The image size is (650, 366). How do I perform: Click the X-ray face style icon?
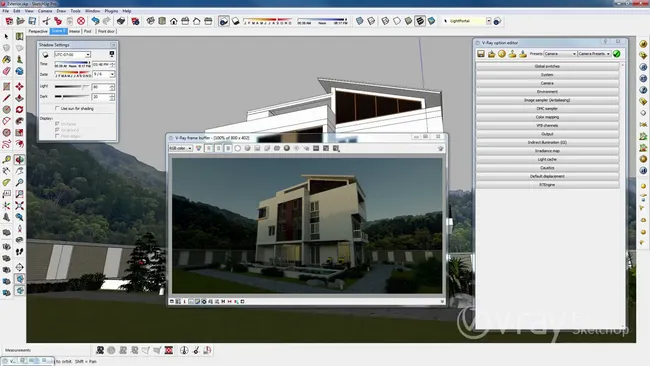359,21
